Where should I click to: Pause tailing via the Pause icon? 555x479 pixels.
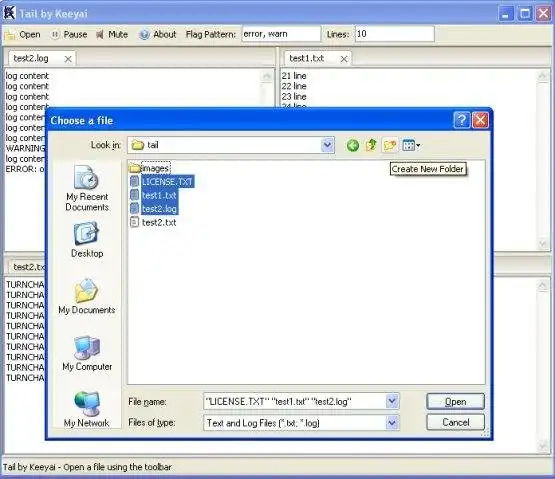pos(55,34)
